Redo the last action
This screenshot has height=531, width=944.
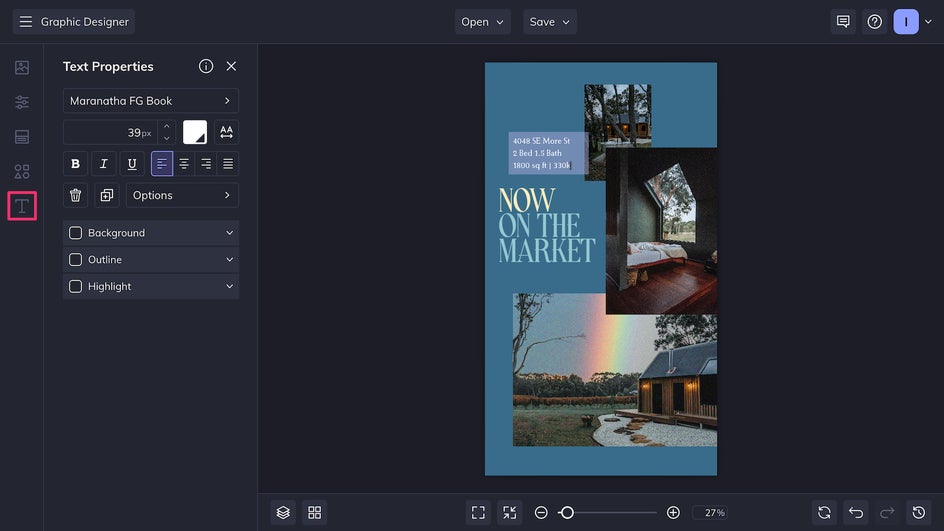[x=887, y=512]
